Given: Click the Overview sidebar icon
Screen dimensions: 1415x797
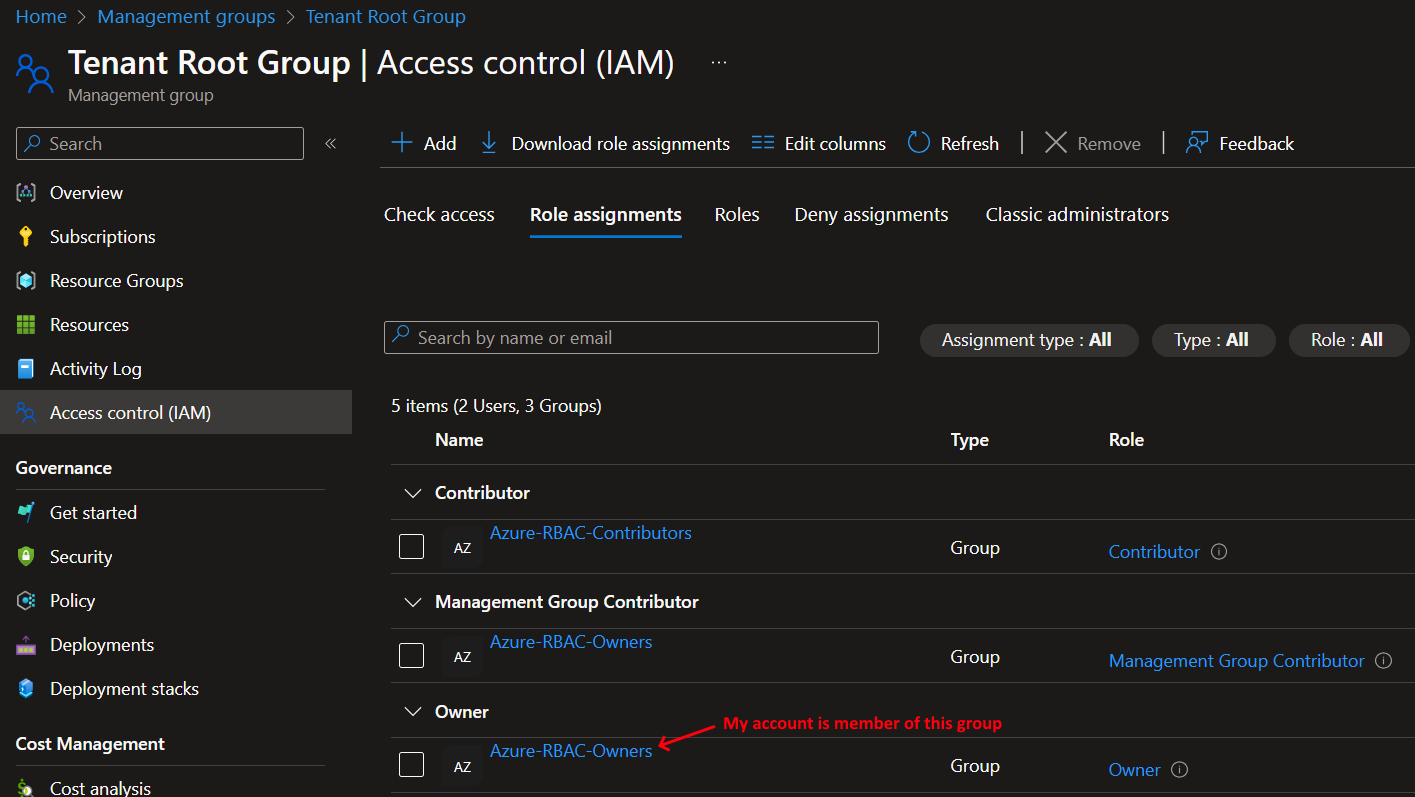Looking at the screenshot, I should 26,193.
